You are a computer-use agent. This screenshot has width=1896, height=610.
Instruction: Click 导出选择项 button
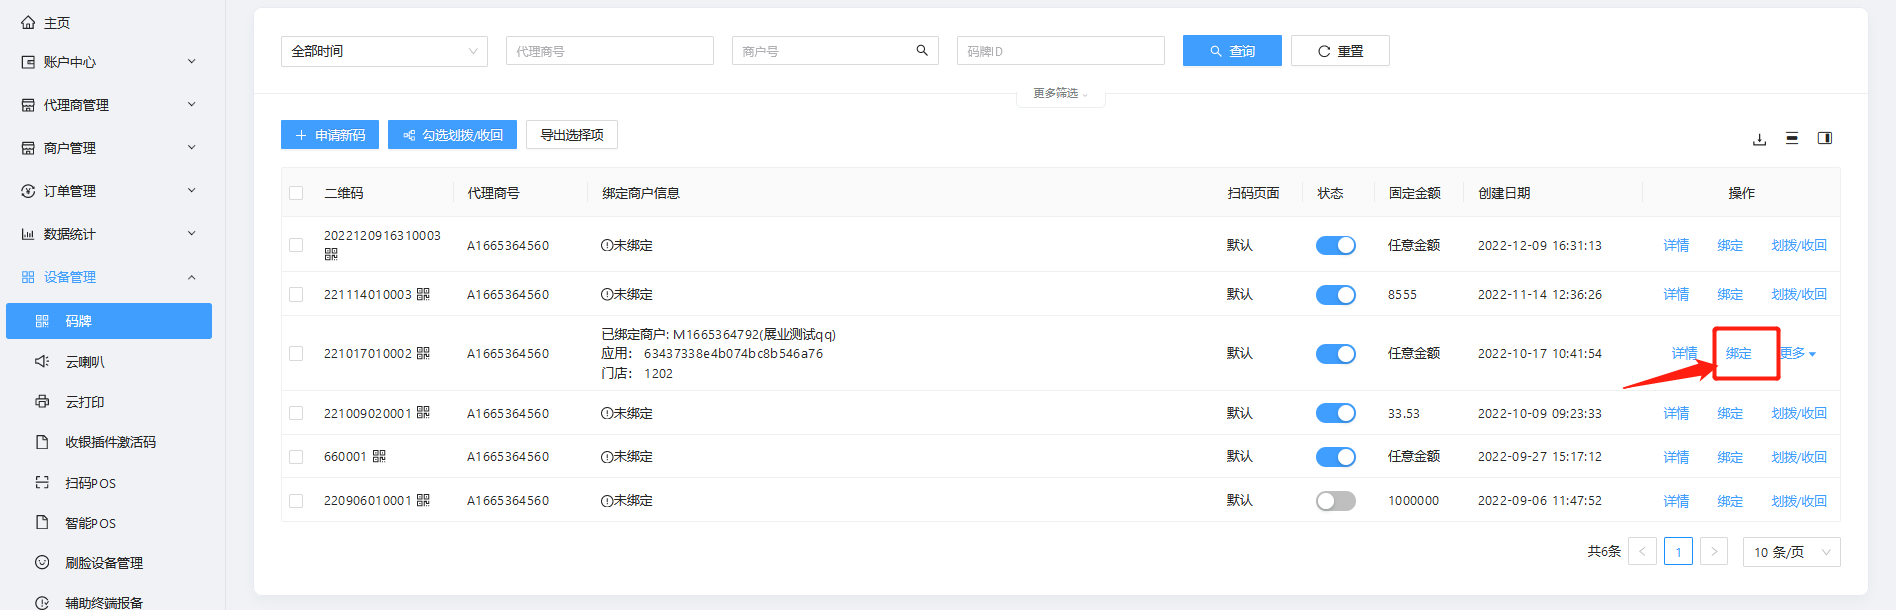tap(572, 135)
